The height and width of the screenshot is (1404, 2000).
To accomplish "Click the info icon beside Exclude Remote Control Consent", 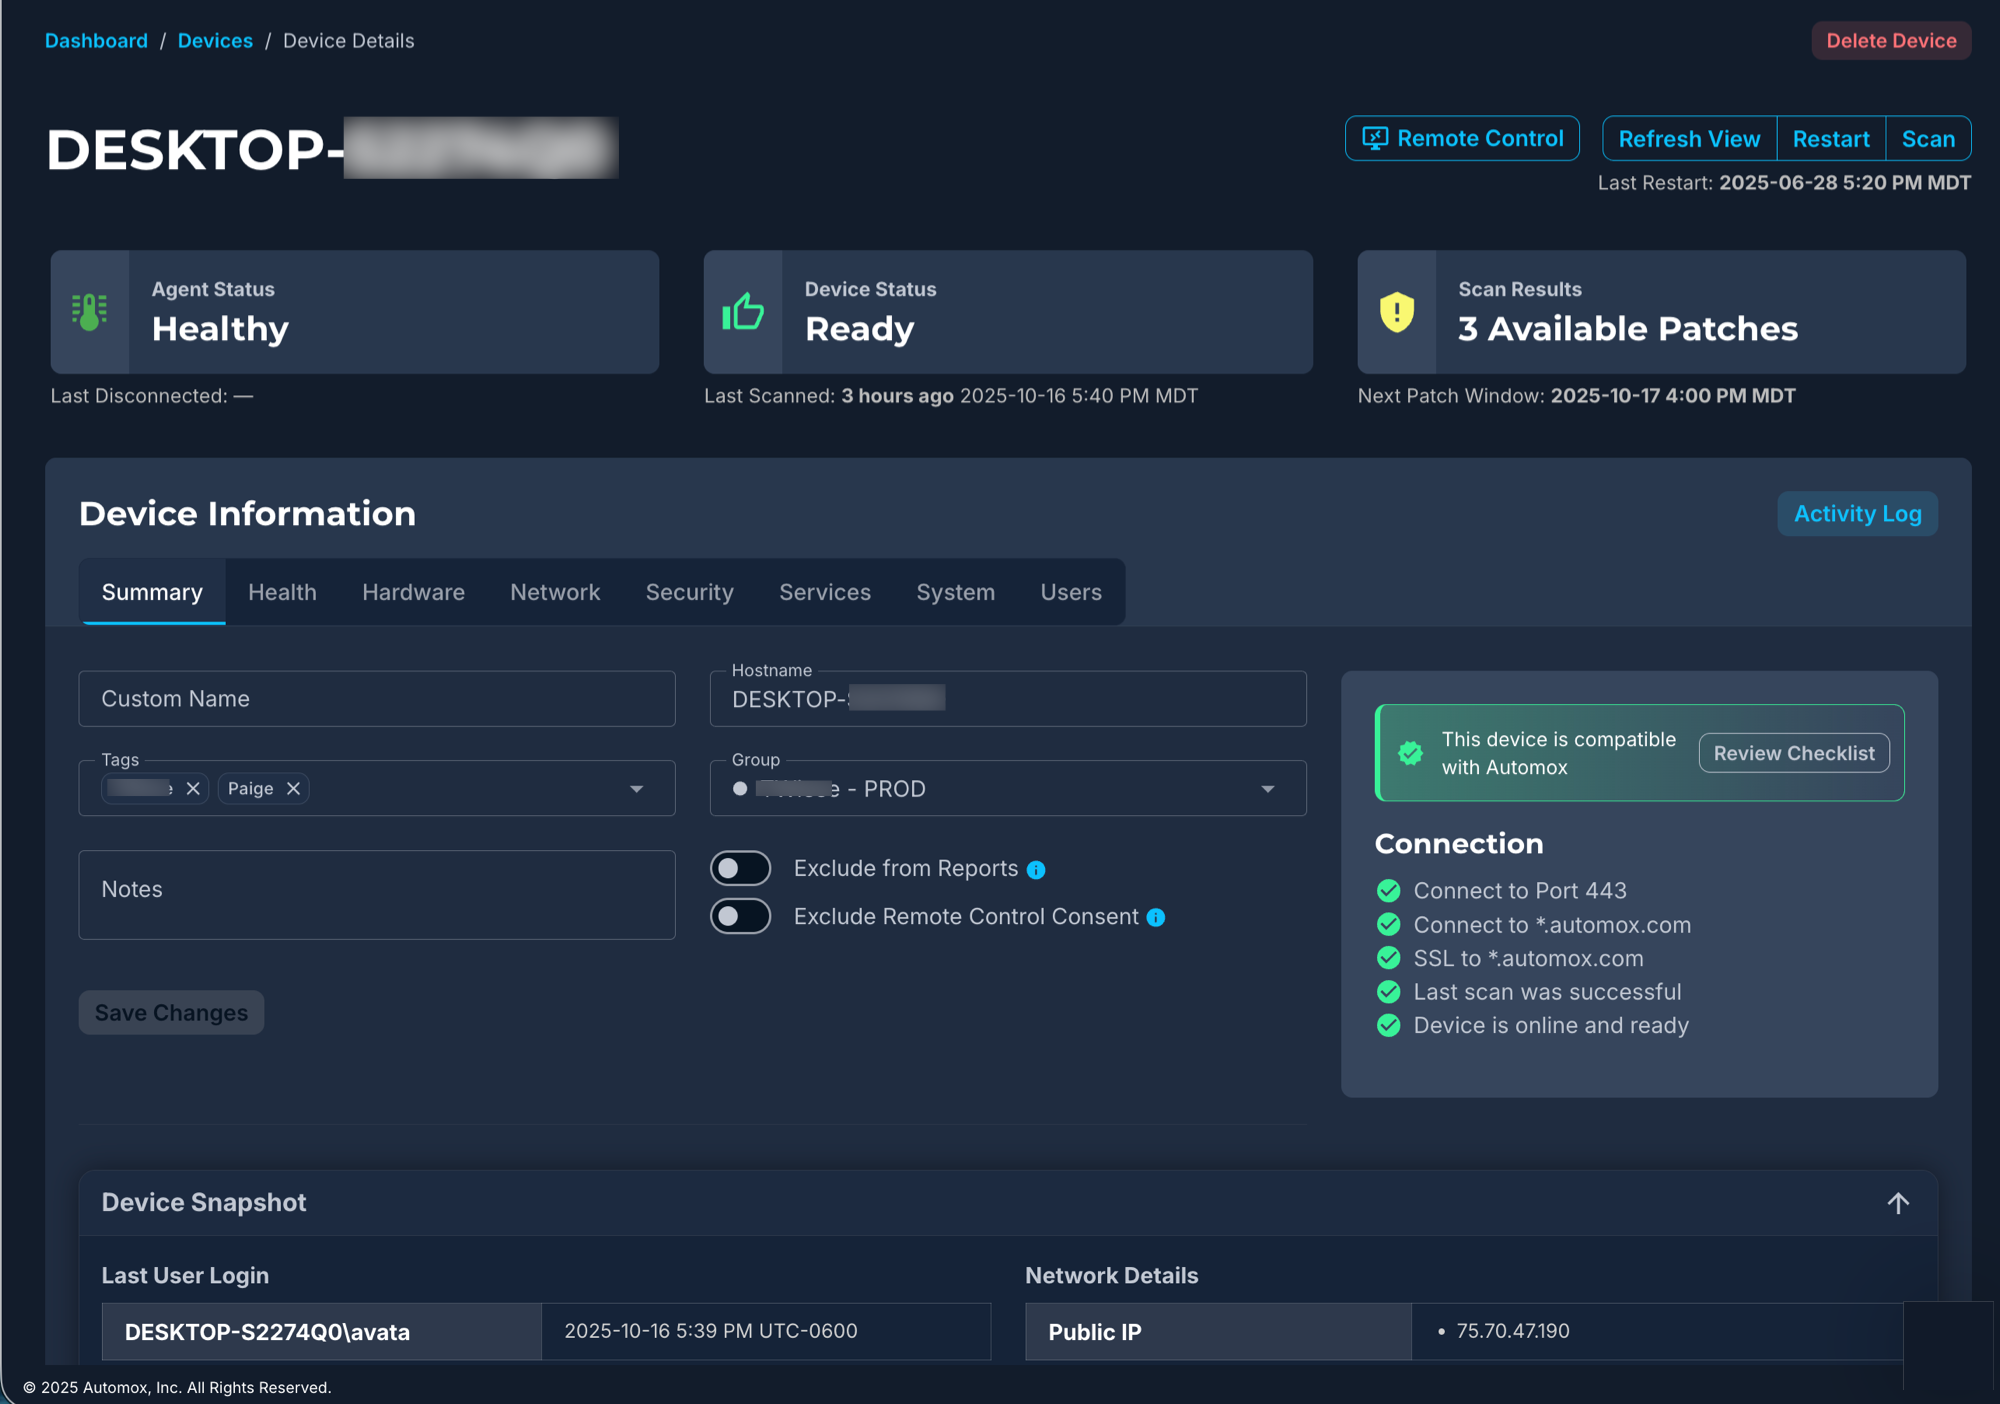I will click(1156, 917).
